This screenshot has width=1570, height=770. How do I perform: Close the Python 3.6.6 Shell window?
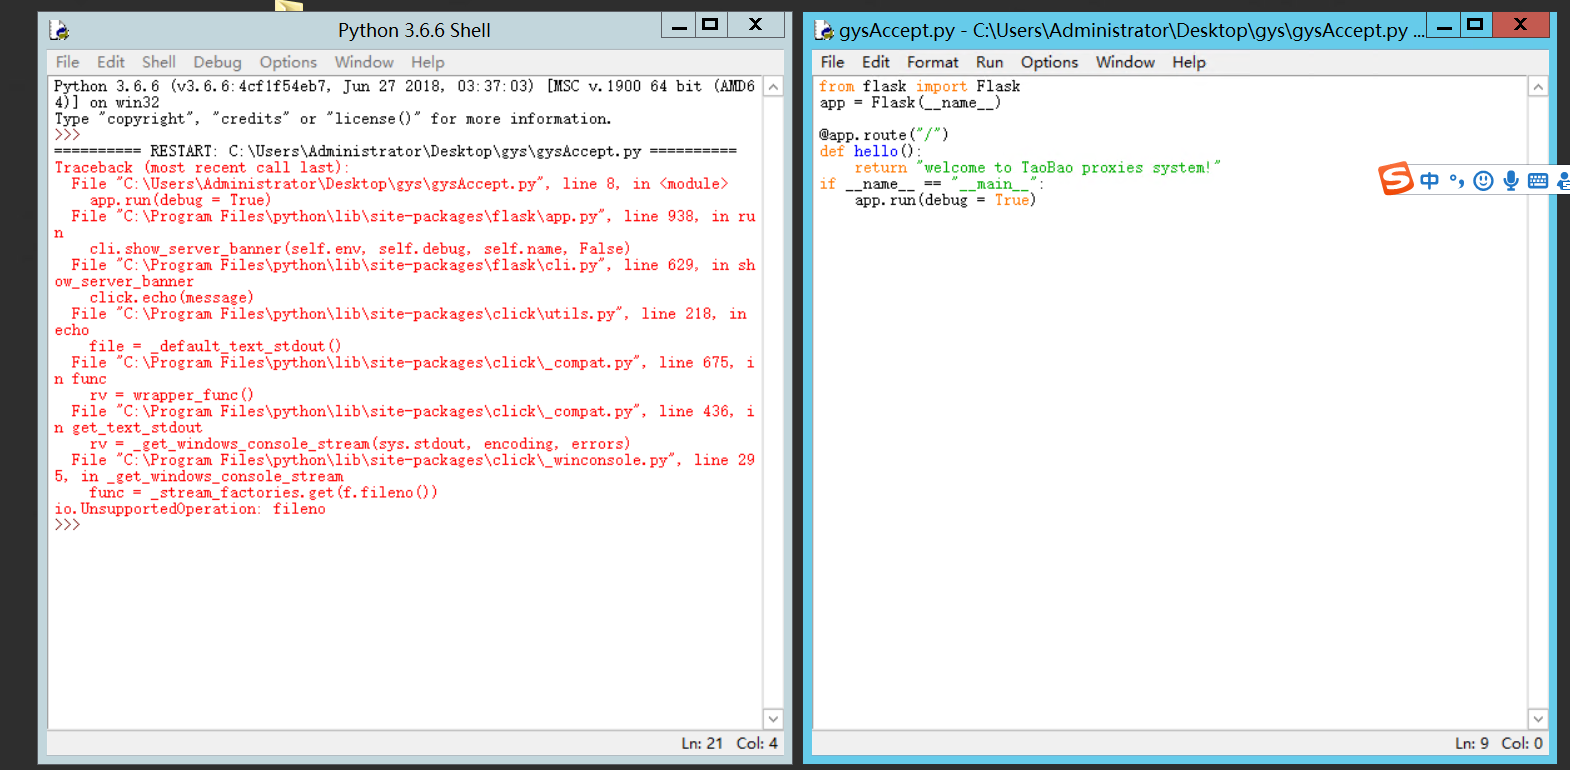coord(756,25)
